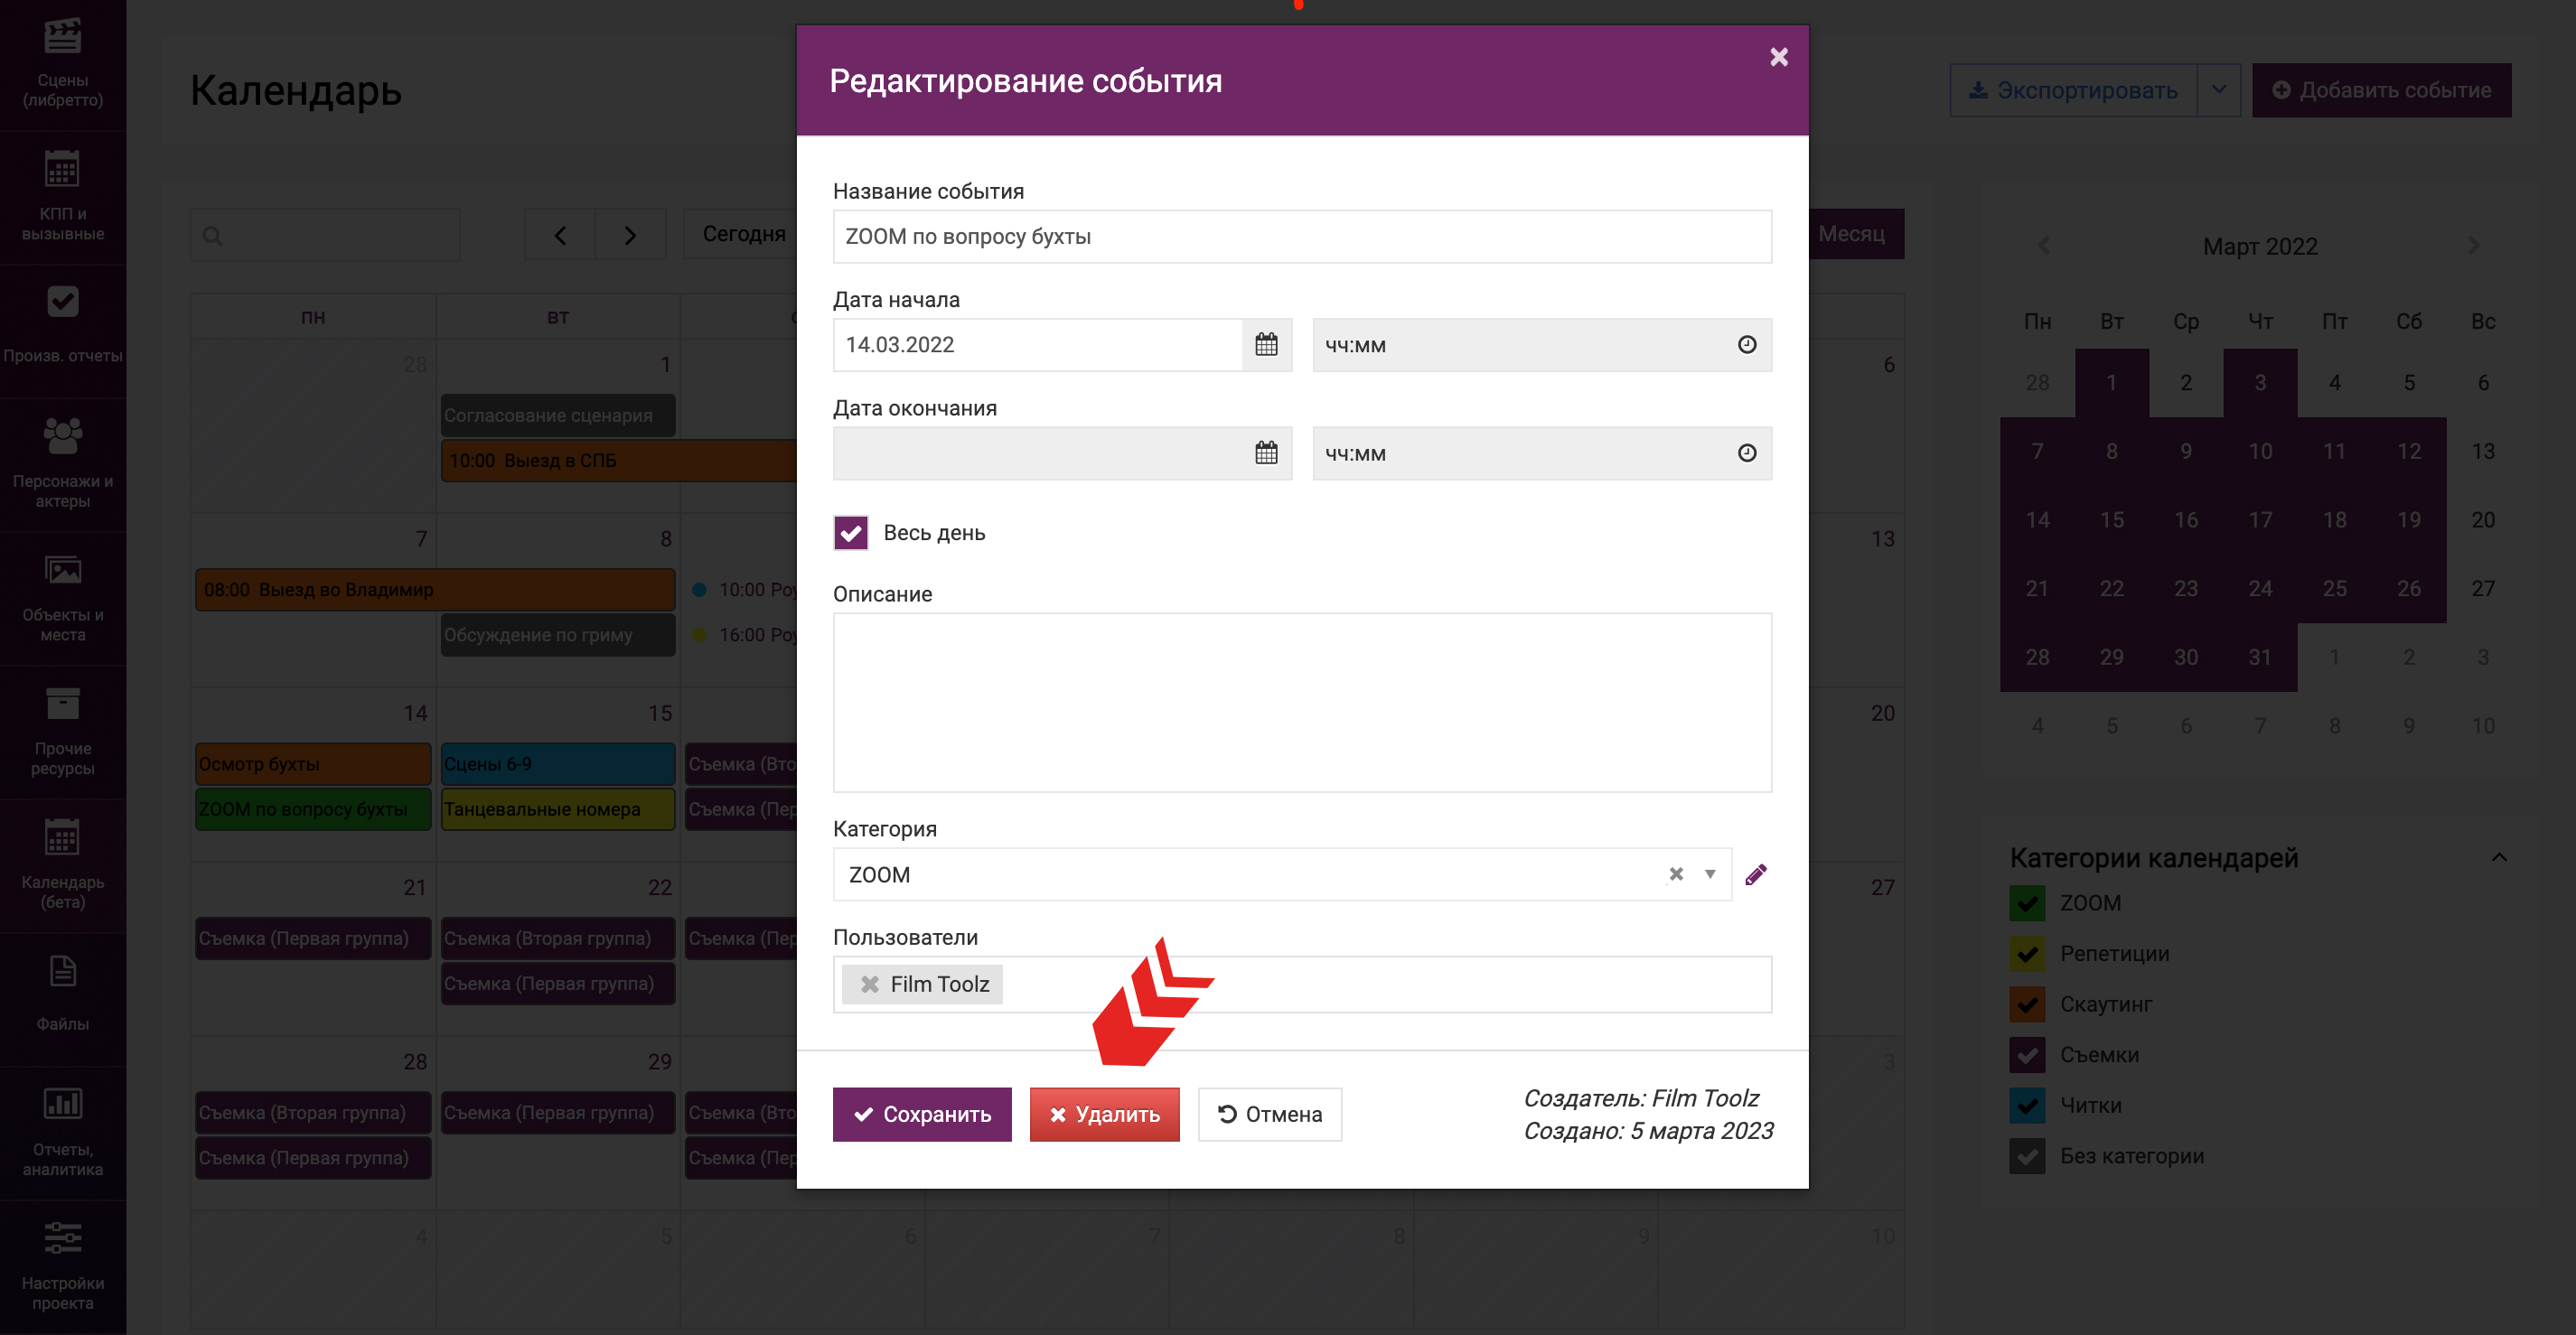
Task: Click start time чч:мм field
Action: (x=1541, y=345)
